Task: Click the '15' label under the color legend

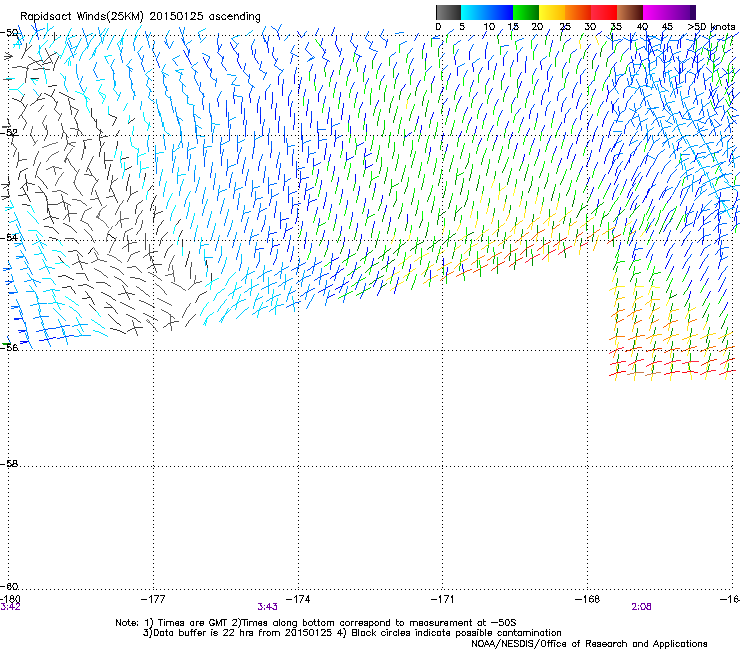Action: pyautogui.click(x=513, y=27)
